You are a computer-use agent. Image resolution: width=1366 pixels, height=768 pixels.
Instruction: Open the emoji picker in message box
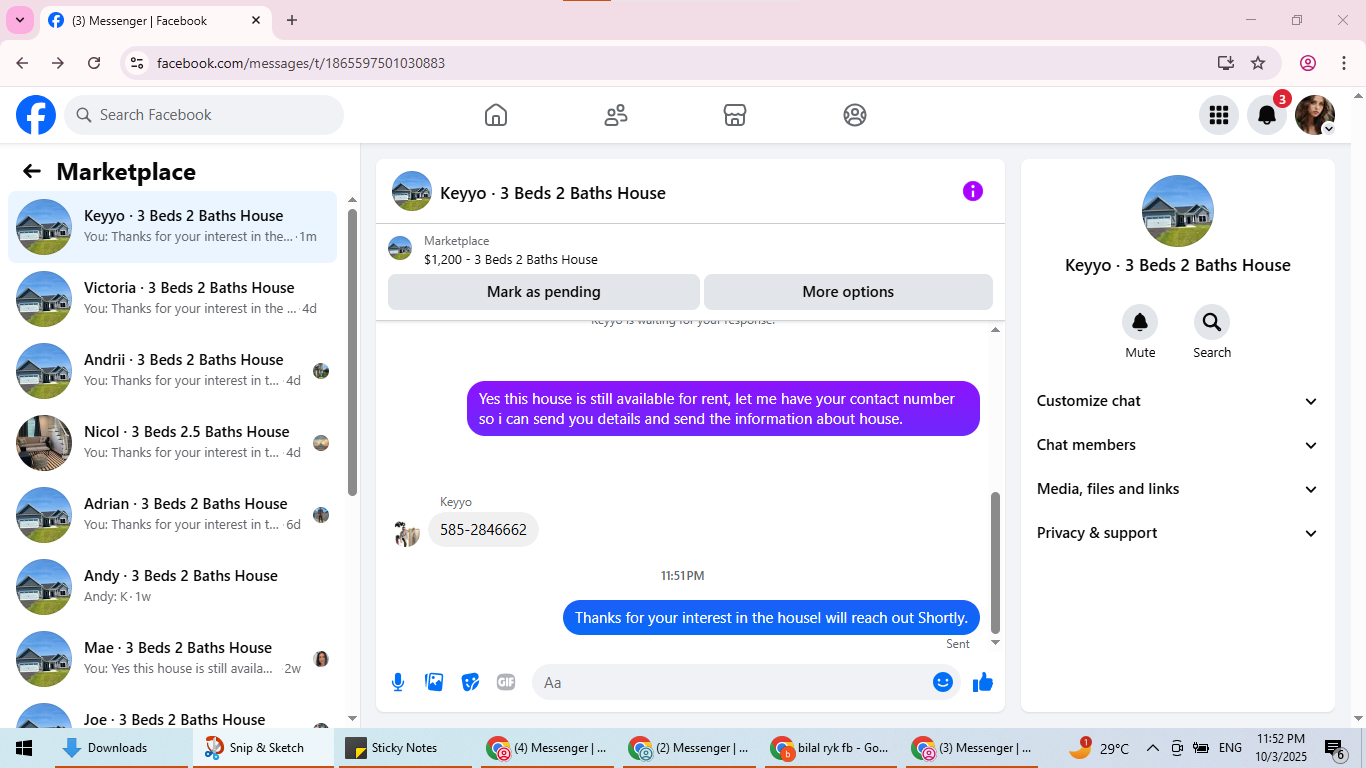[943, 682]
